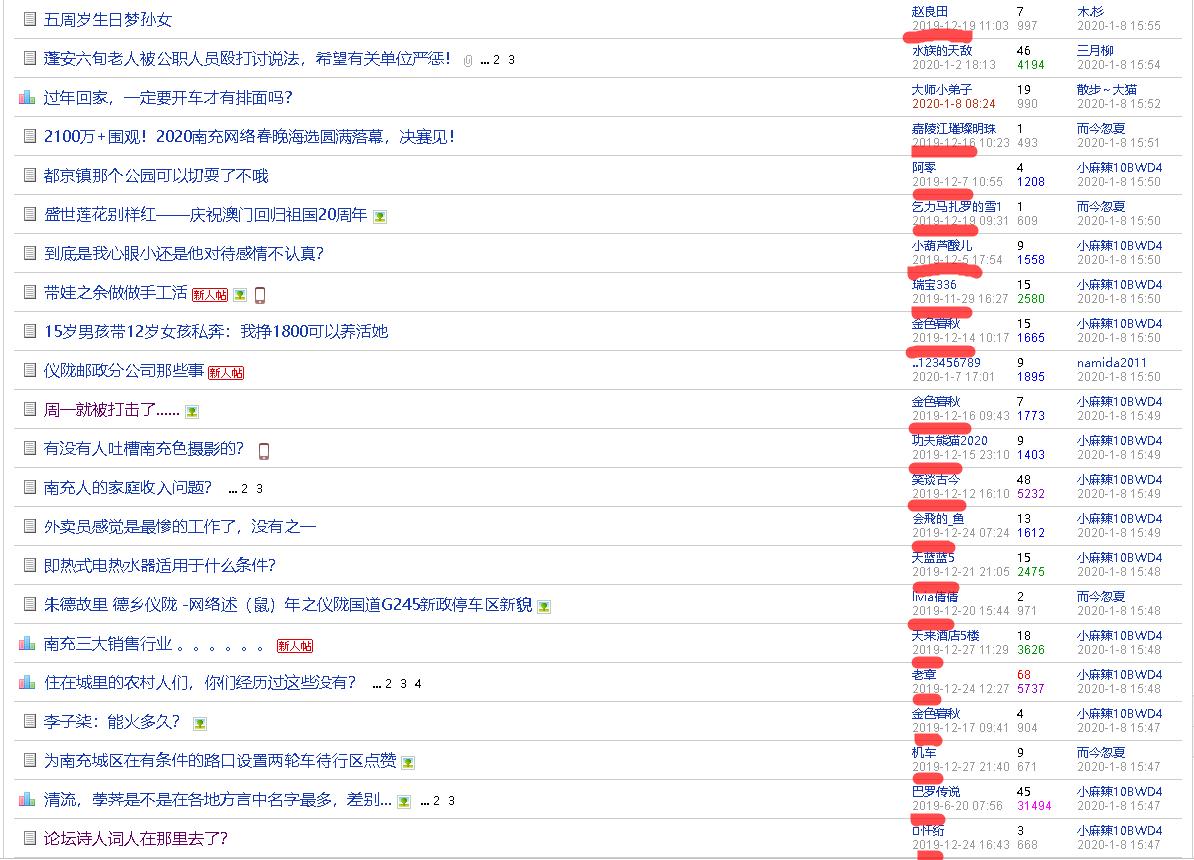
Task: Open last poster "namida2011" profile
Action: click(1112, 363)
